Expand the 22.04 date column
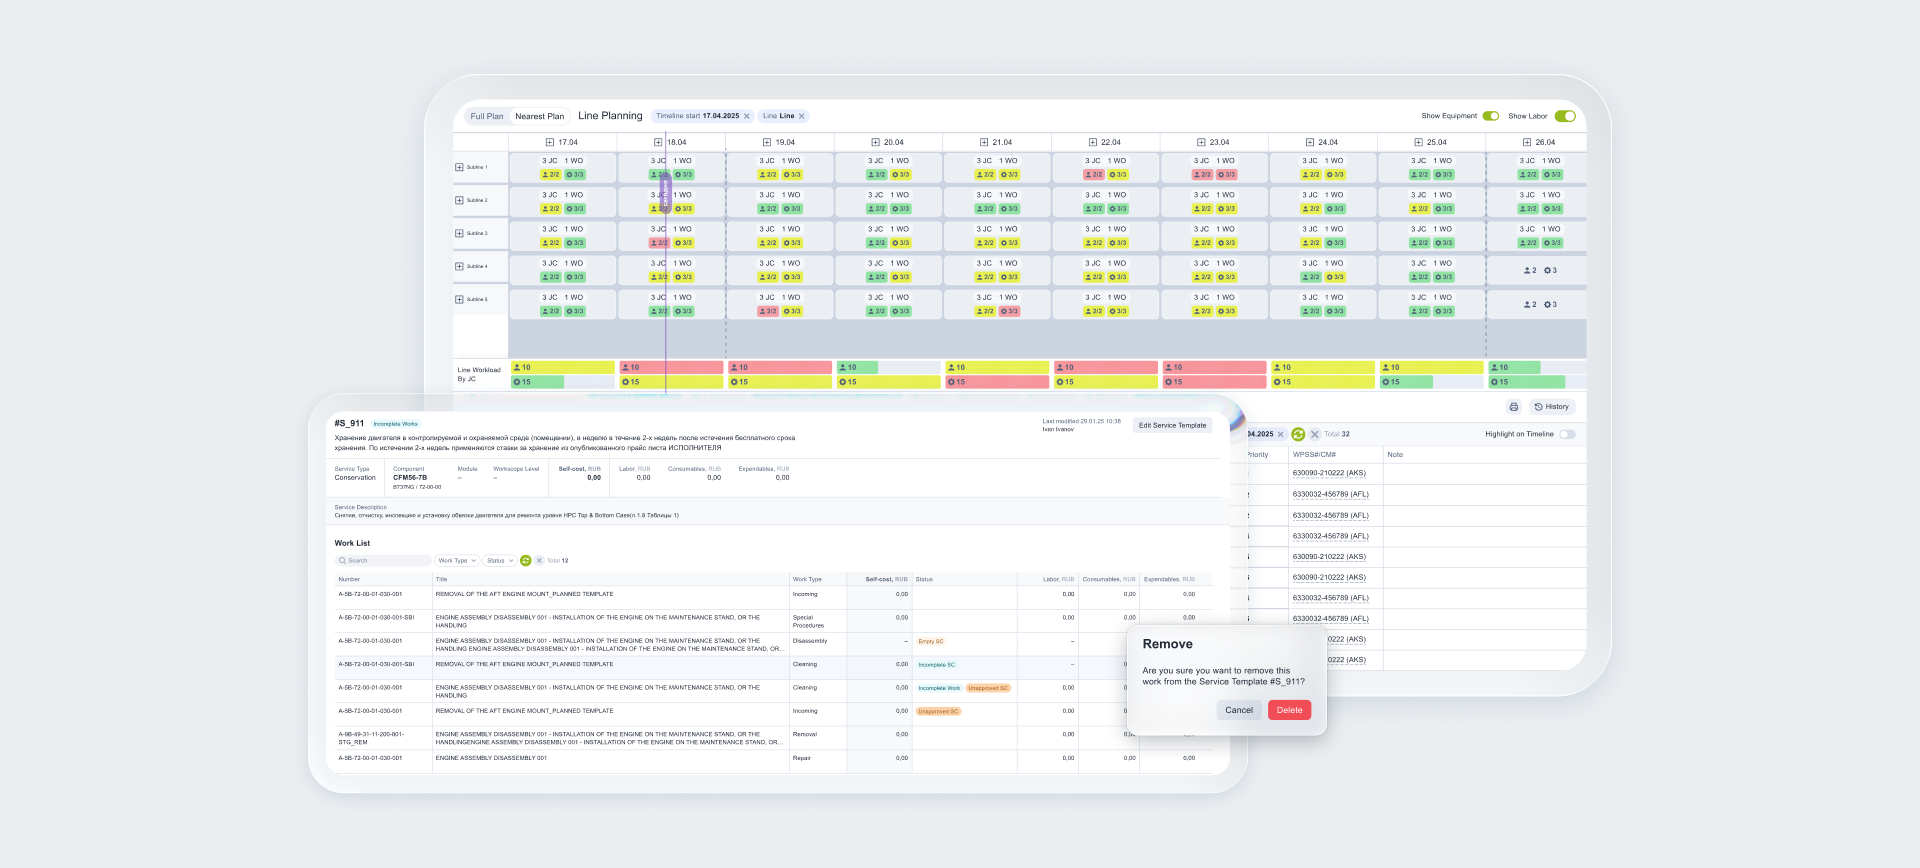The image size is (1920, 868). 1092,142
